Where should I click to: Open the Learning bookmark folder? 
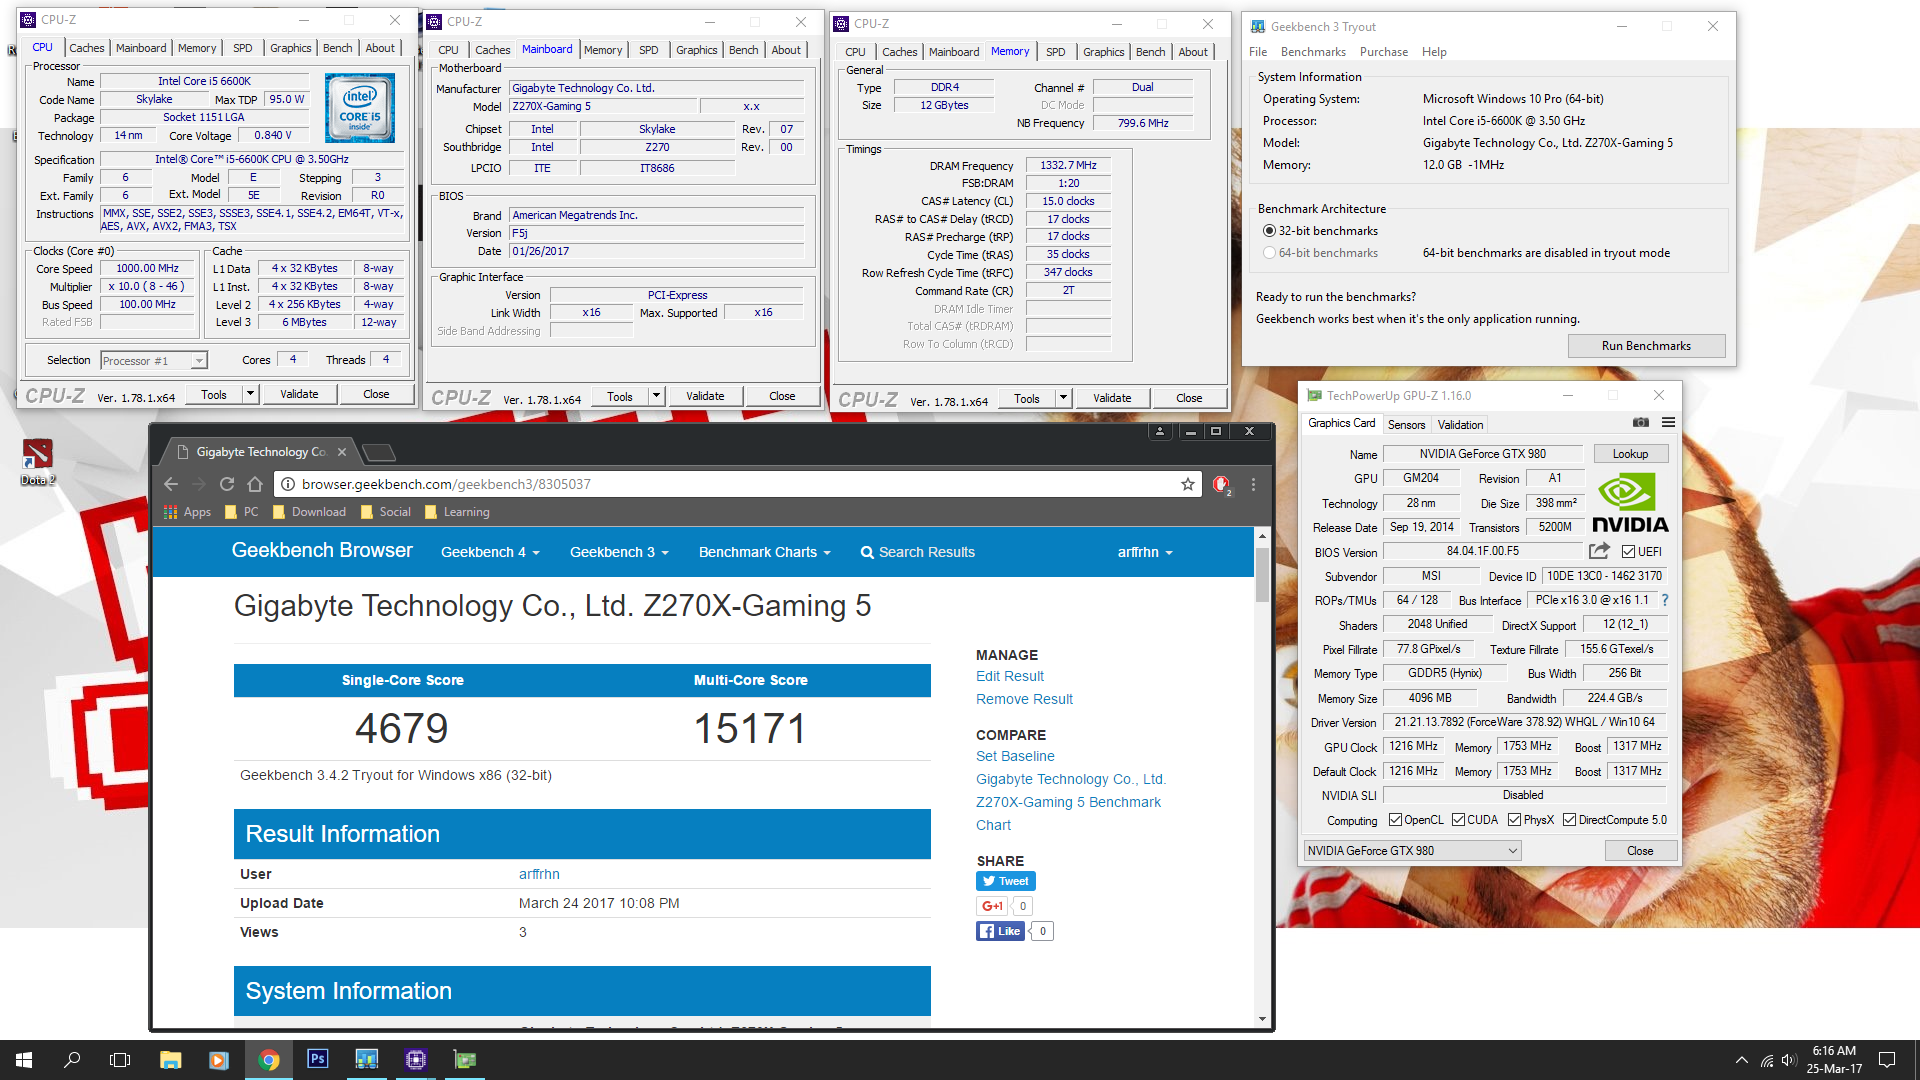(457, 512)
